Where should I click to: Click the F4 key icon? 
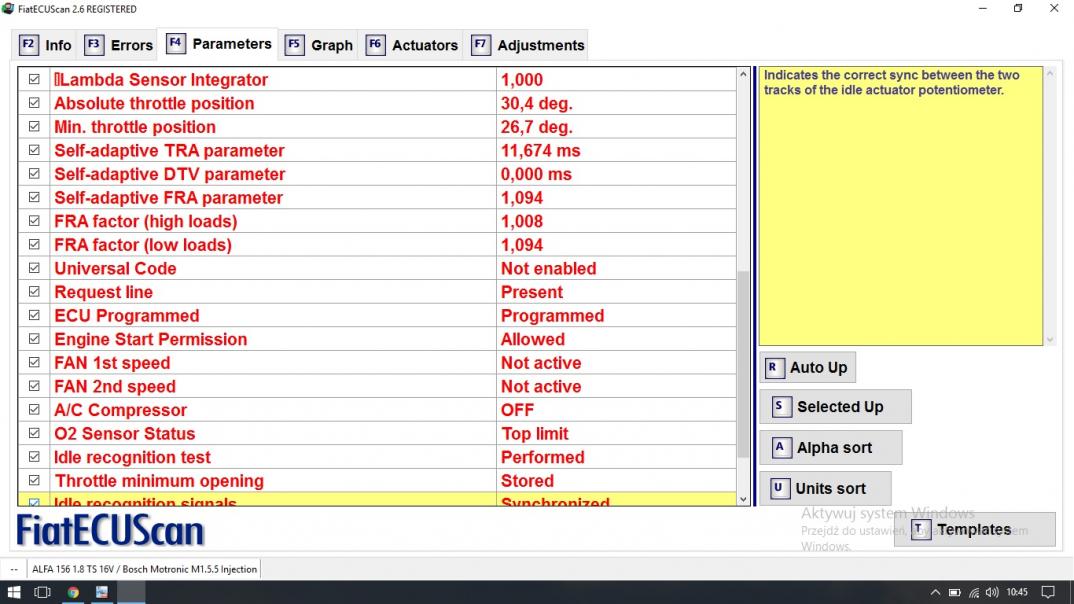point(175,44)
